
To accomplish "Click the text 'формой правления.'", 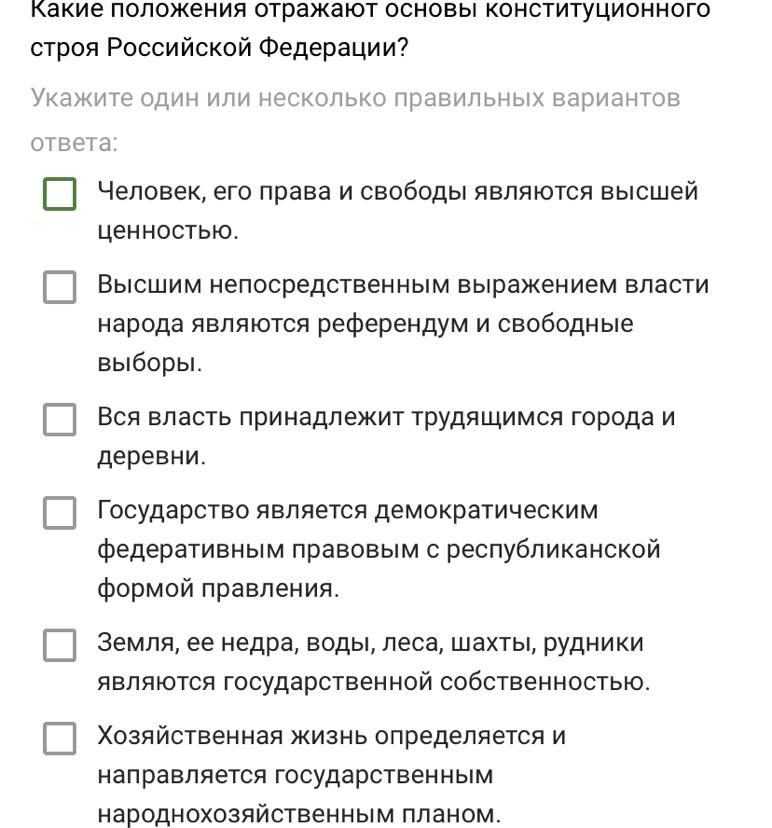I will click(218, 588).
